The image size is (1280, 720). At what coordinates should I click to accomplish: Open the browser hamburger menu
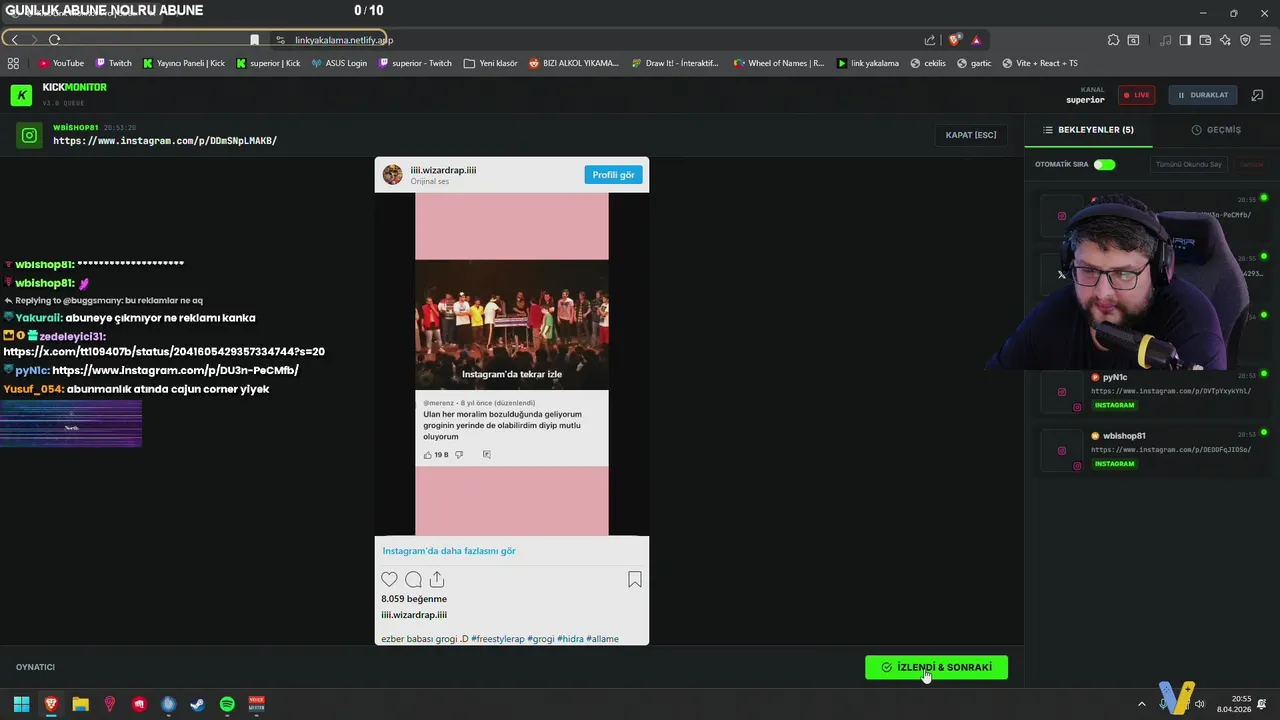click(x=1265, y=40)
